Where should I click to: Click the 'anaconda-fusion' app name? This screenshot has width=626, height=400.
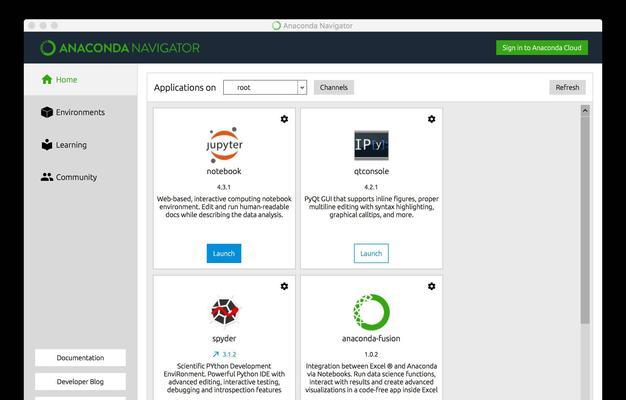click(x=371, y=339)
